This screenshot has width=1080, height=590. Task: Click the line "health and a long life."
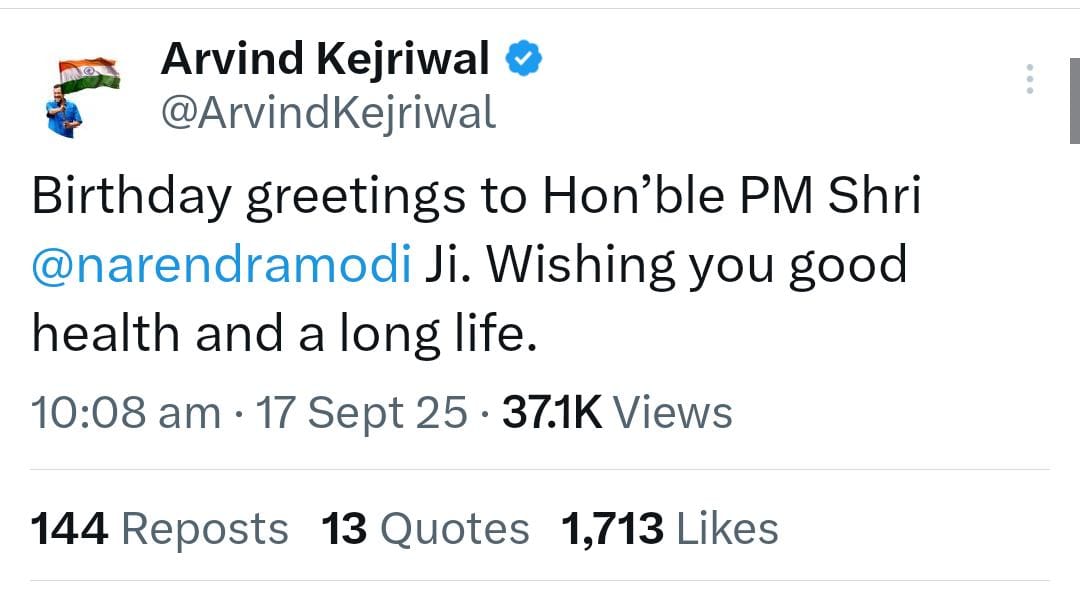[x=285, y=332]
